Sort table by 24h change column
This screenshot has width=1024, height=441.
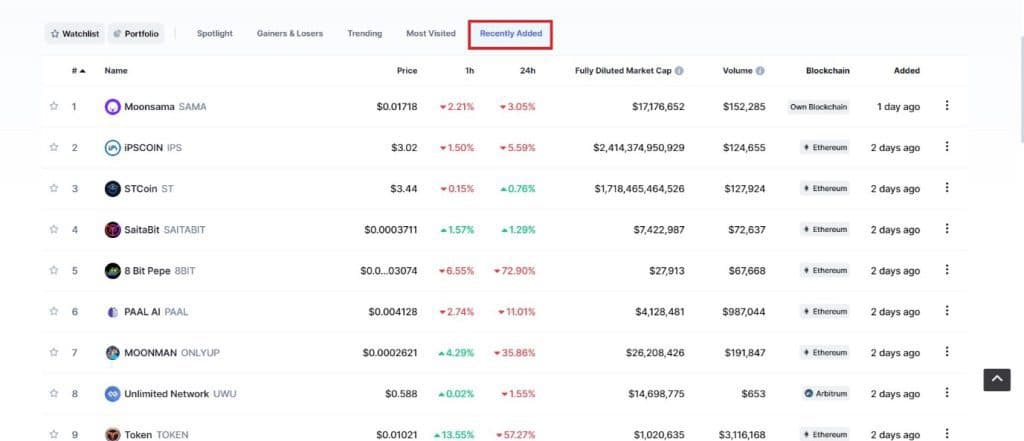click(528, 71)
